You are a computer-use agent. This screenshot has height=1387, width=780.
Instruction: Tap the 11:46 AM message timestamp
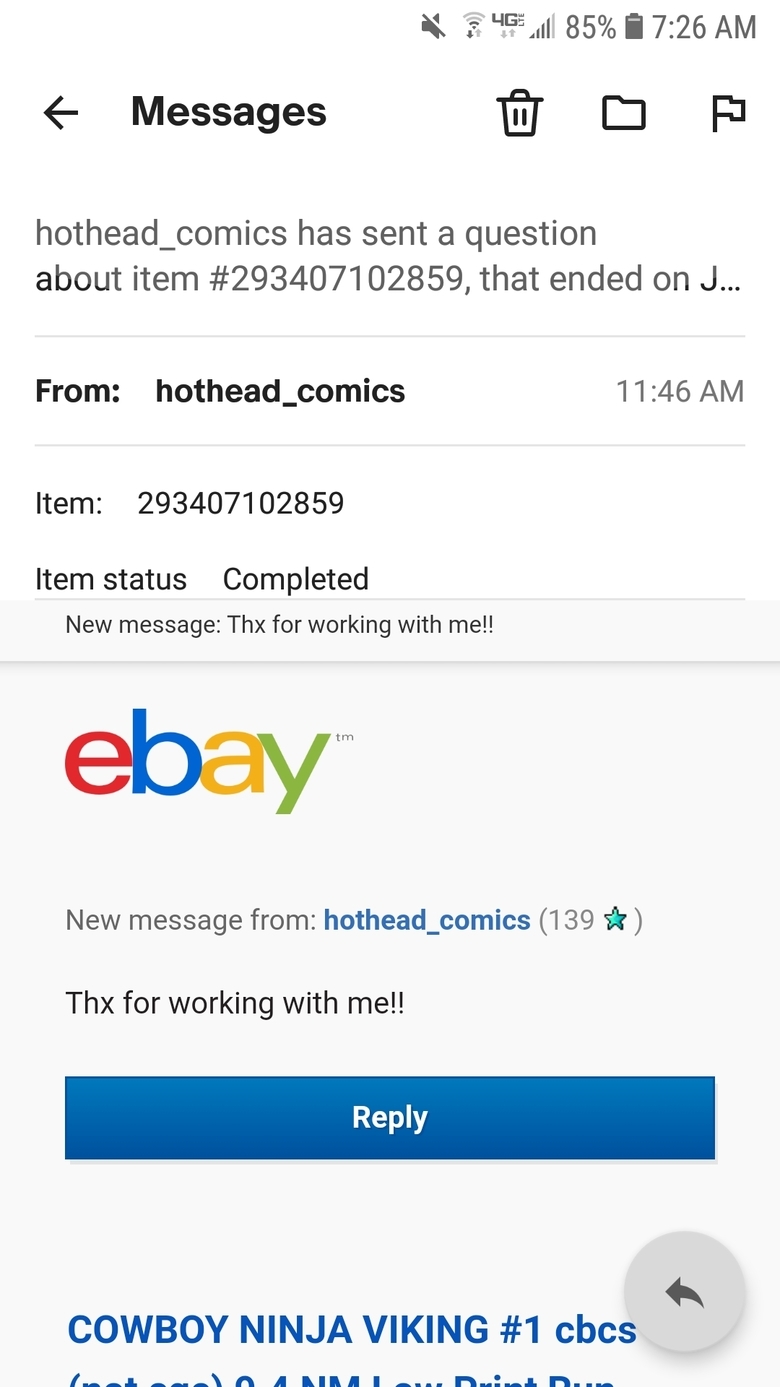pyautogui.click(x=680, y=391)
